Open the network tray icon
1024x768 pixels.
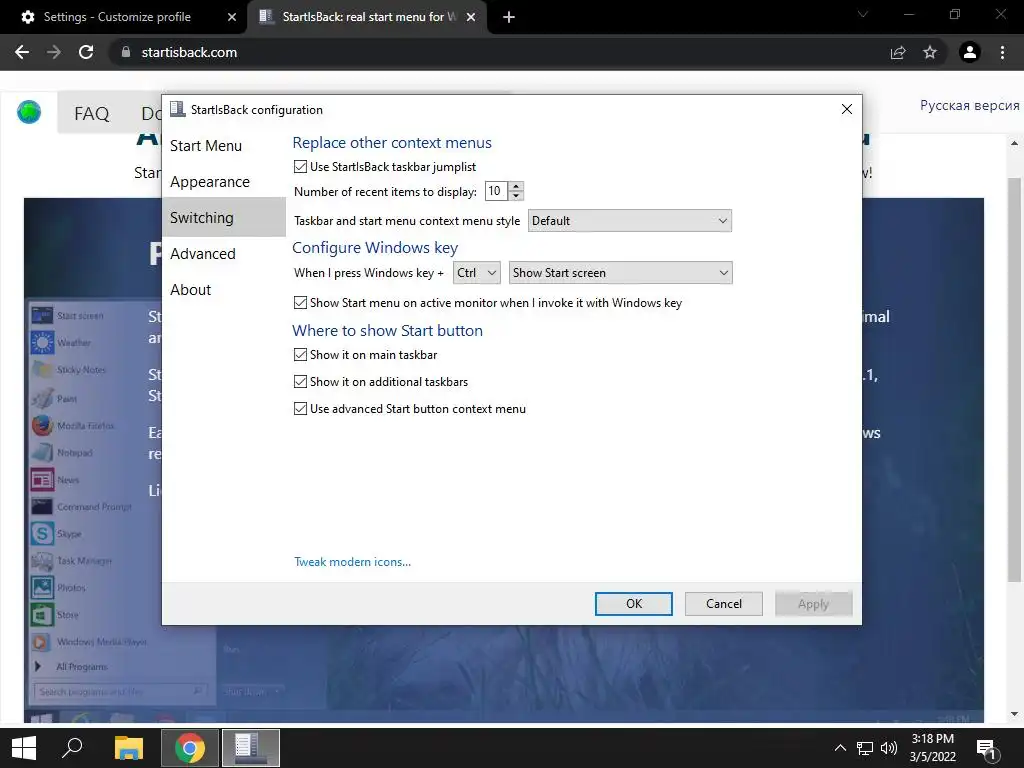(x=865, y=748)
